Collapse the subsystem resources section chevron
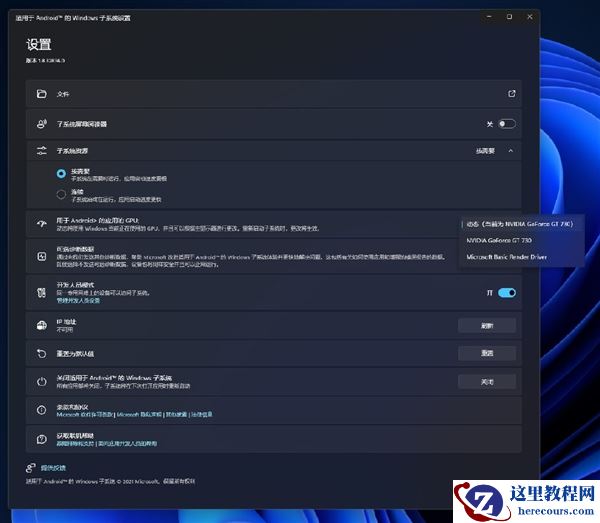The height and width of the screenshot is (523, 600). click(x=510, y=151)
